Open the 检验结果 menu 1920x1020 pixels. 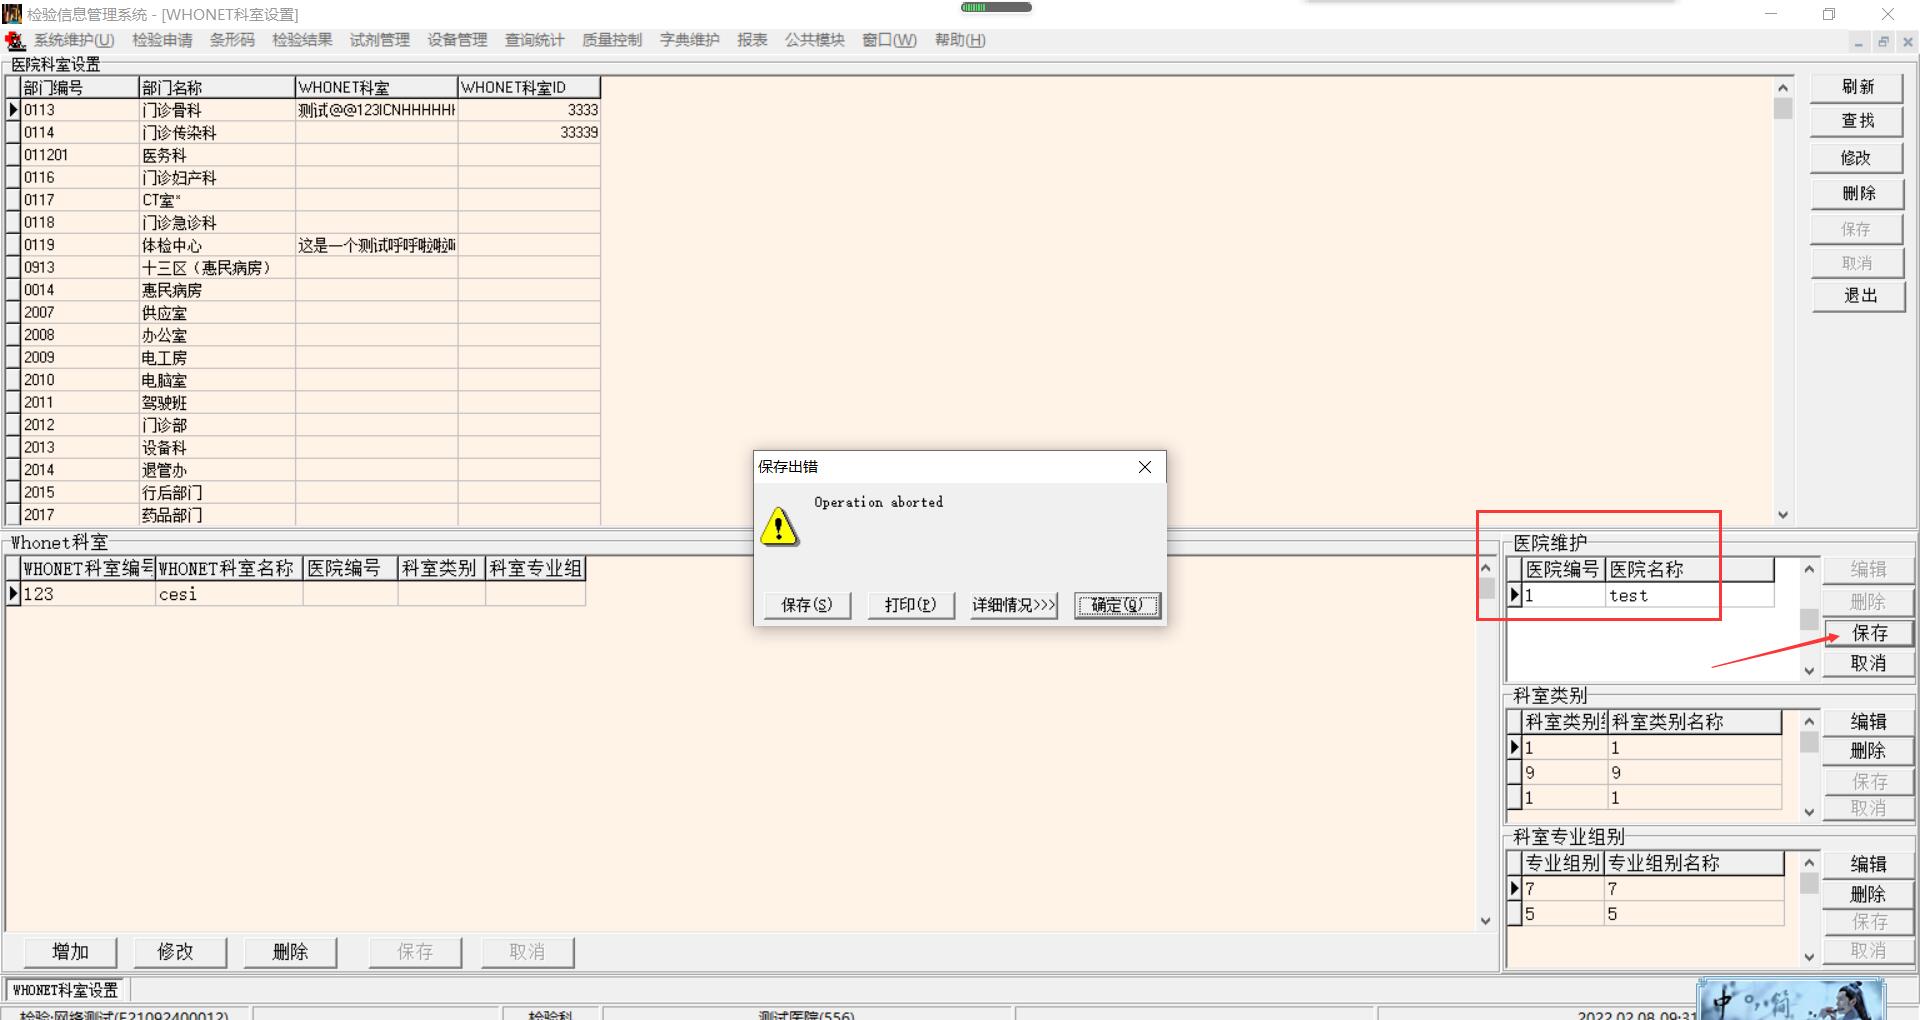[302, 40]
